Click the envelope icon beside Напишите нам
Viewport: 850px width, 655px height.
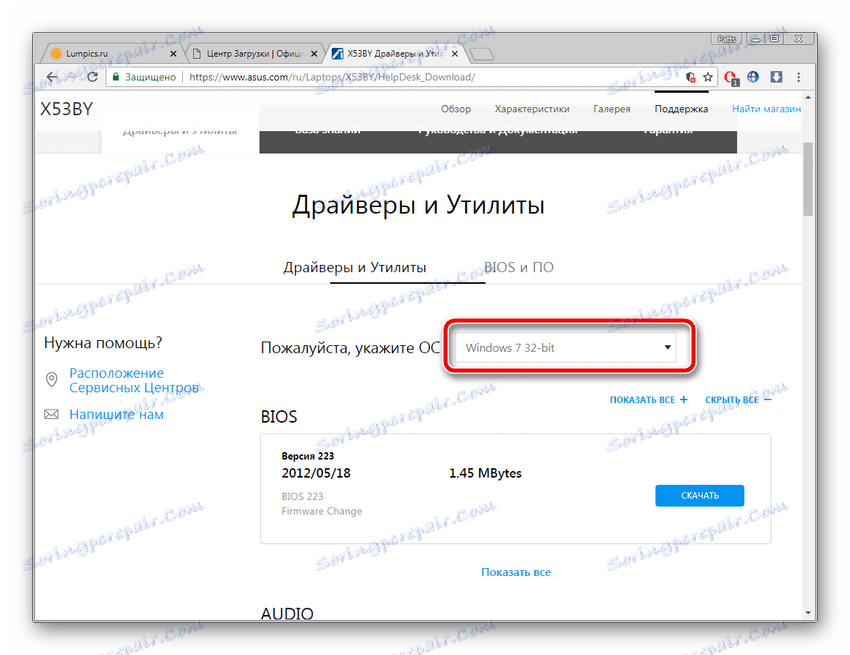51,414
